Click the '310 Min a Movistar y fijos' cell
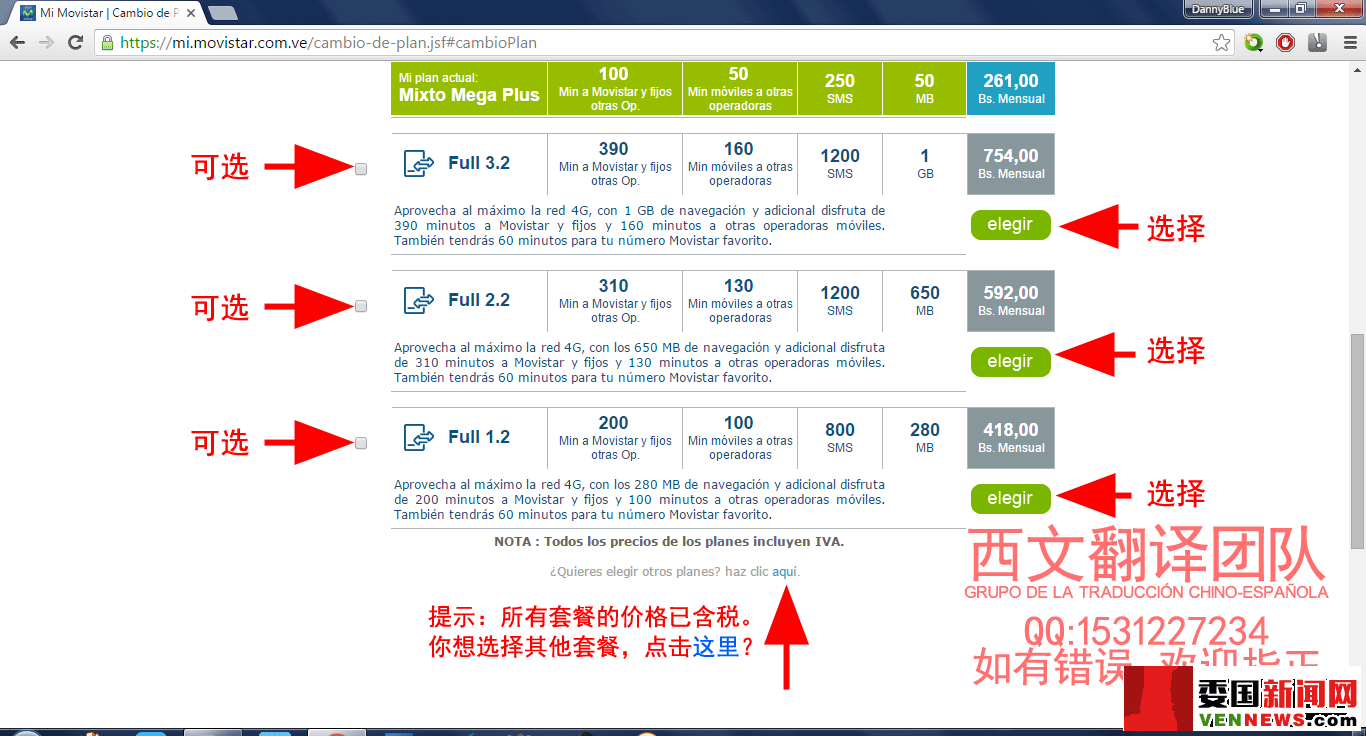The height and width of the screenshot is (736, 1366). click(x=615, y=301)
